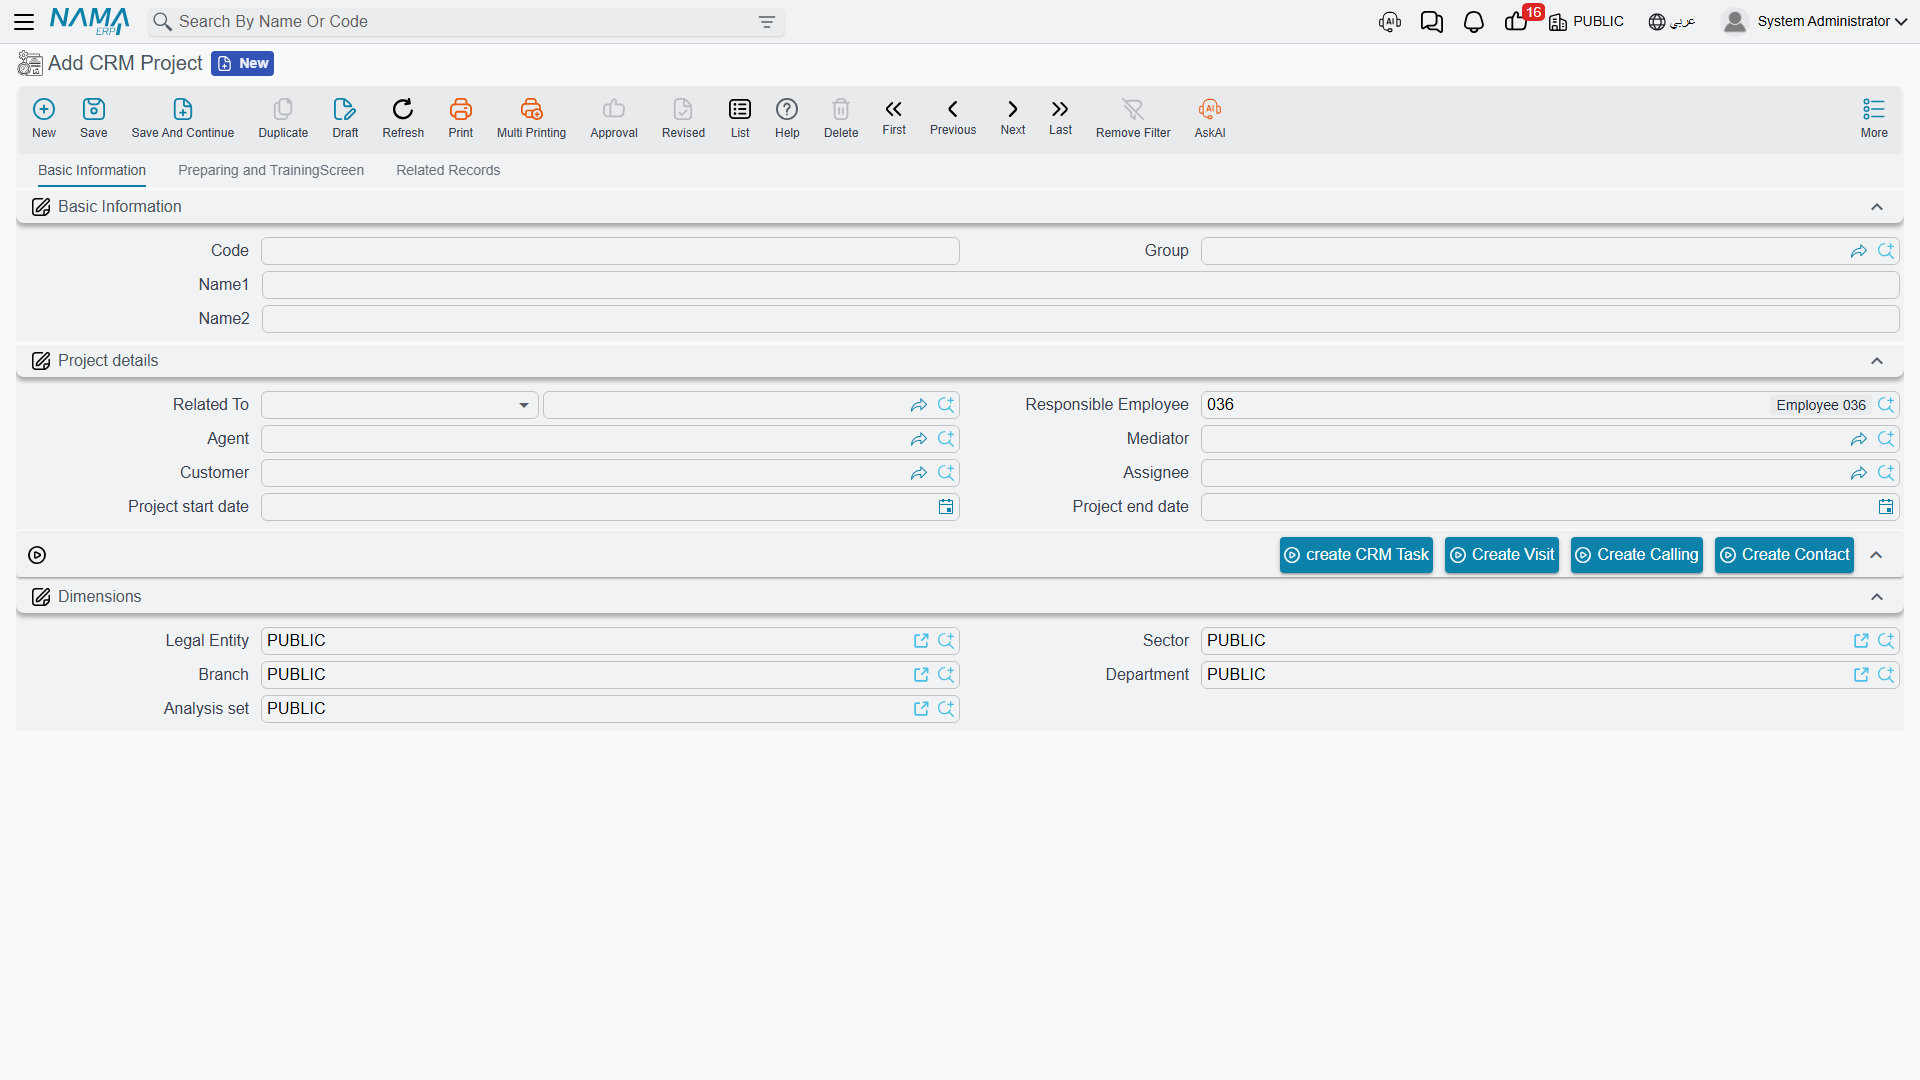Click the Code input field
This screenshot has height=1080, width=1920.
[x=610, y=251]
